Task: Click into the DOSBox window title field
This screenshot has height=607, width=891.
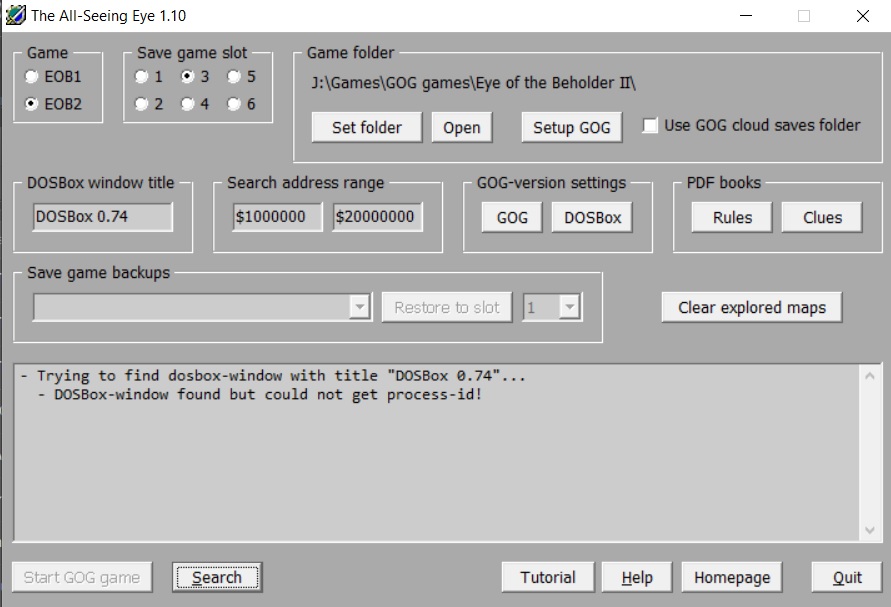Action: pyautogui.click(x=103, y=217)
